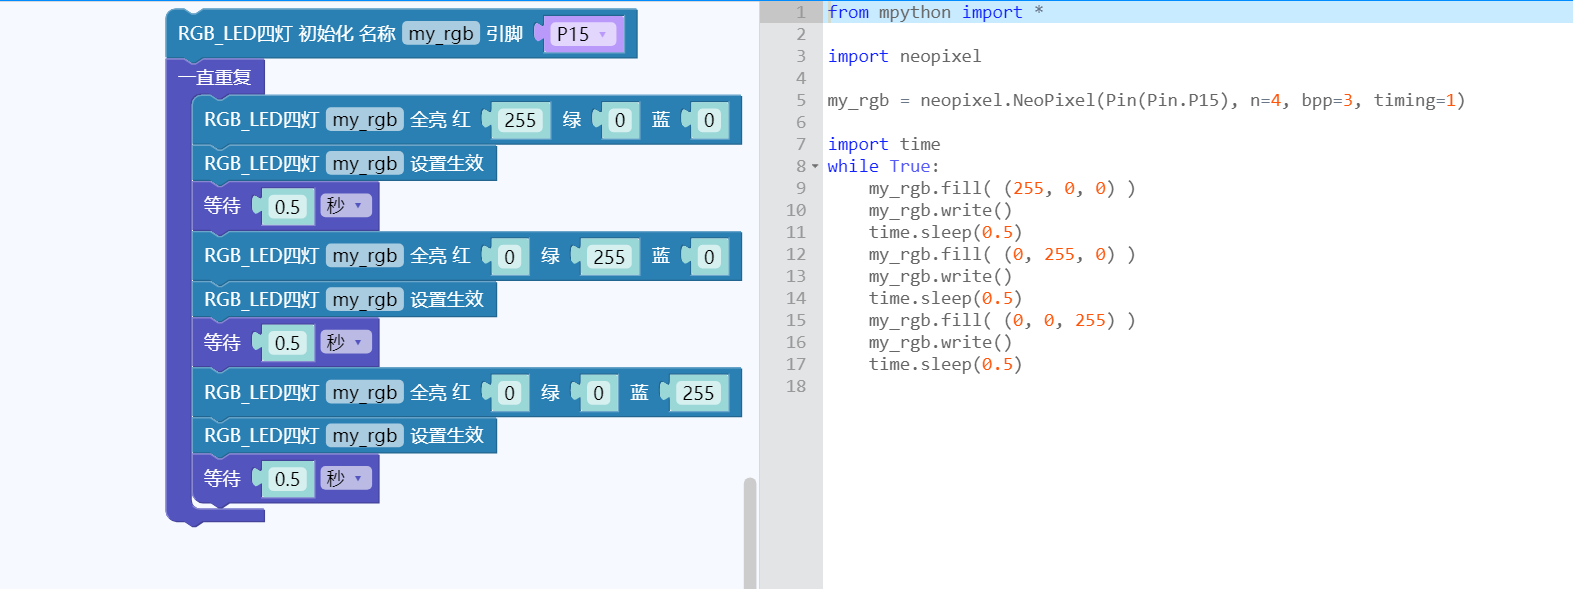Click the green value 0 in first fill block
The image size is (1573, 589).
coord(620,120)
